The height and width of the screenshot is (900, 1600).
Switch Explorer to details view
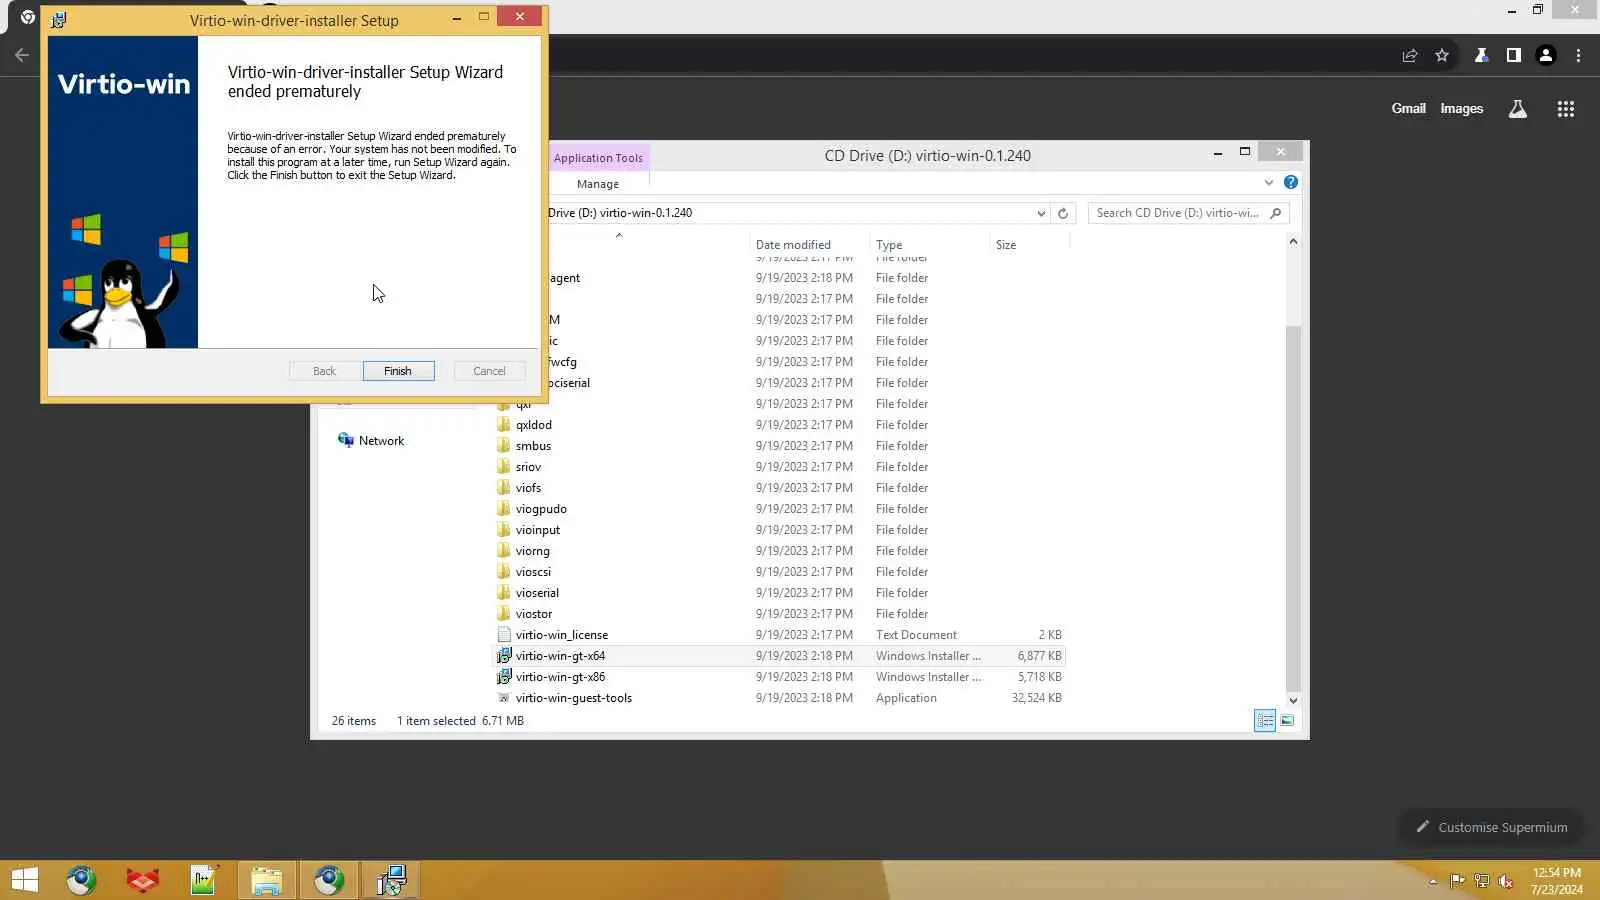click(1265, 721)
